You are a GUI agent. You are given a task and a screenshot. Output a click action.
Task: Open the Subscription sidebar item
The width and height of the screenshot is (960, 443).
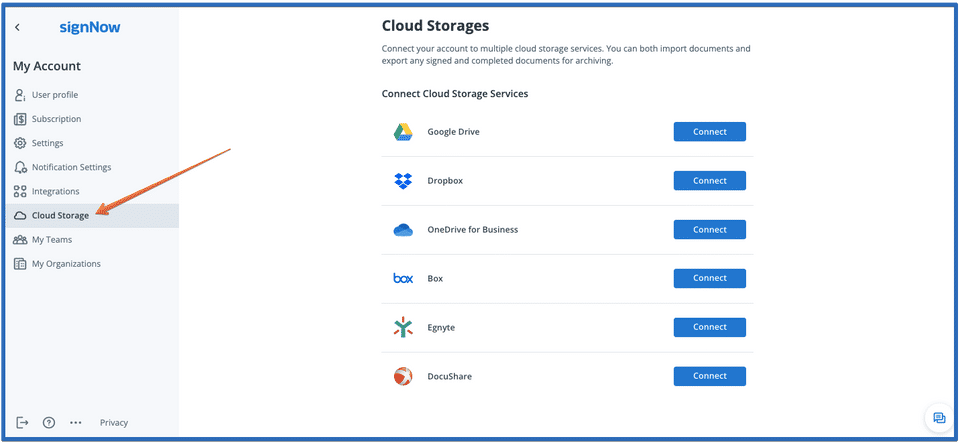point(56,119)
